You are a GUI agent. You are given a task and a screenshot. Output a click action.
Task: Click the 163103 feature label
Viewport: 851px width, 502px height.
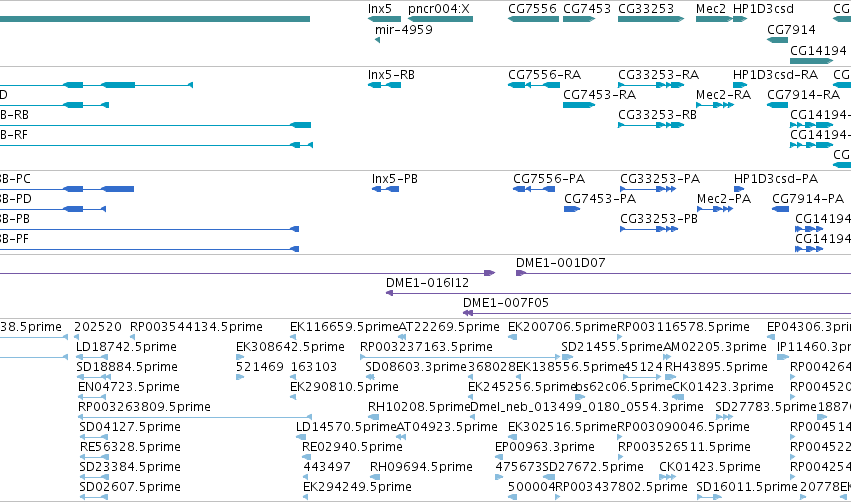[314, 367]
